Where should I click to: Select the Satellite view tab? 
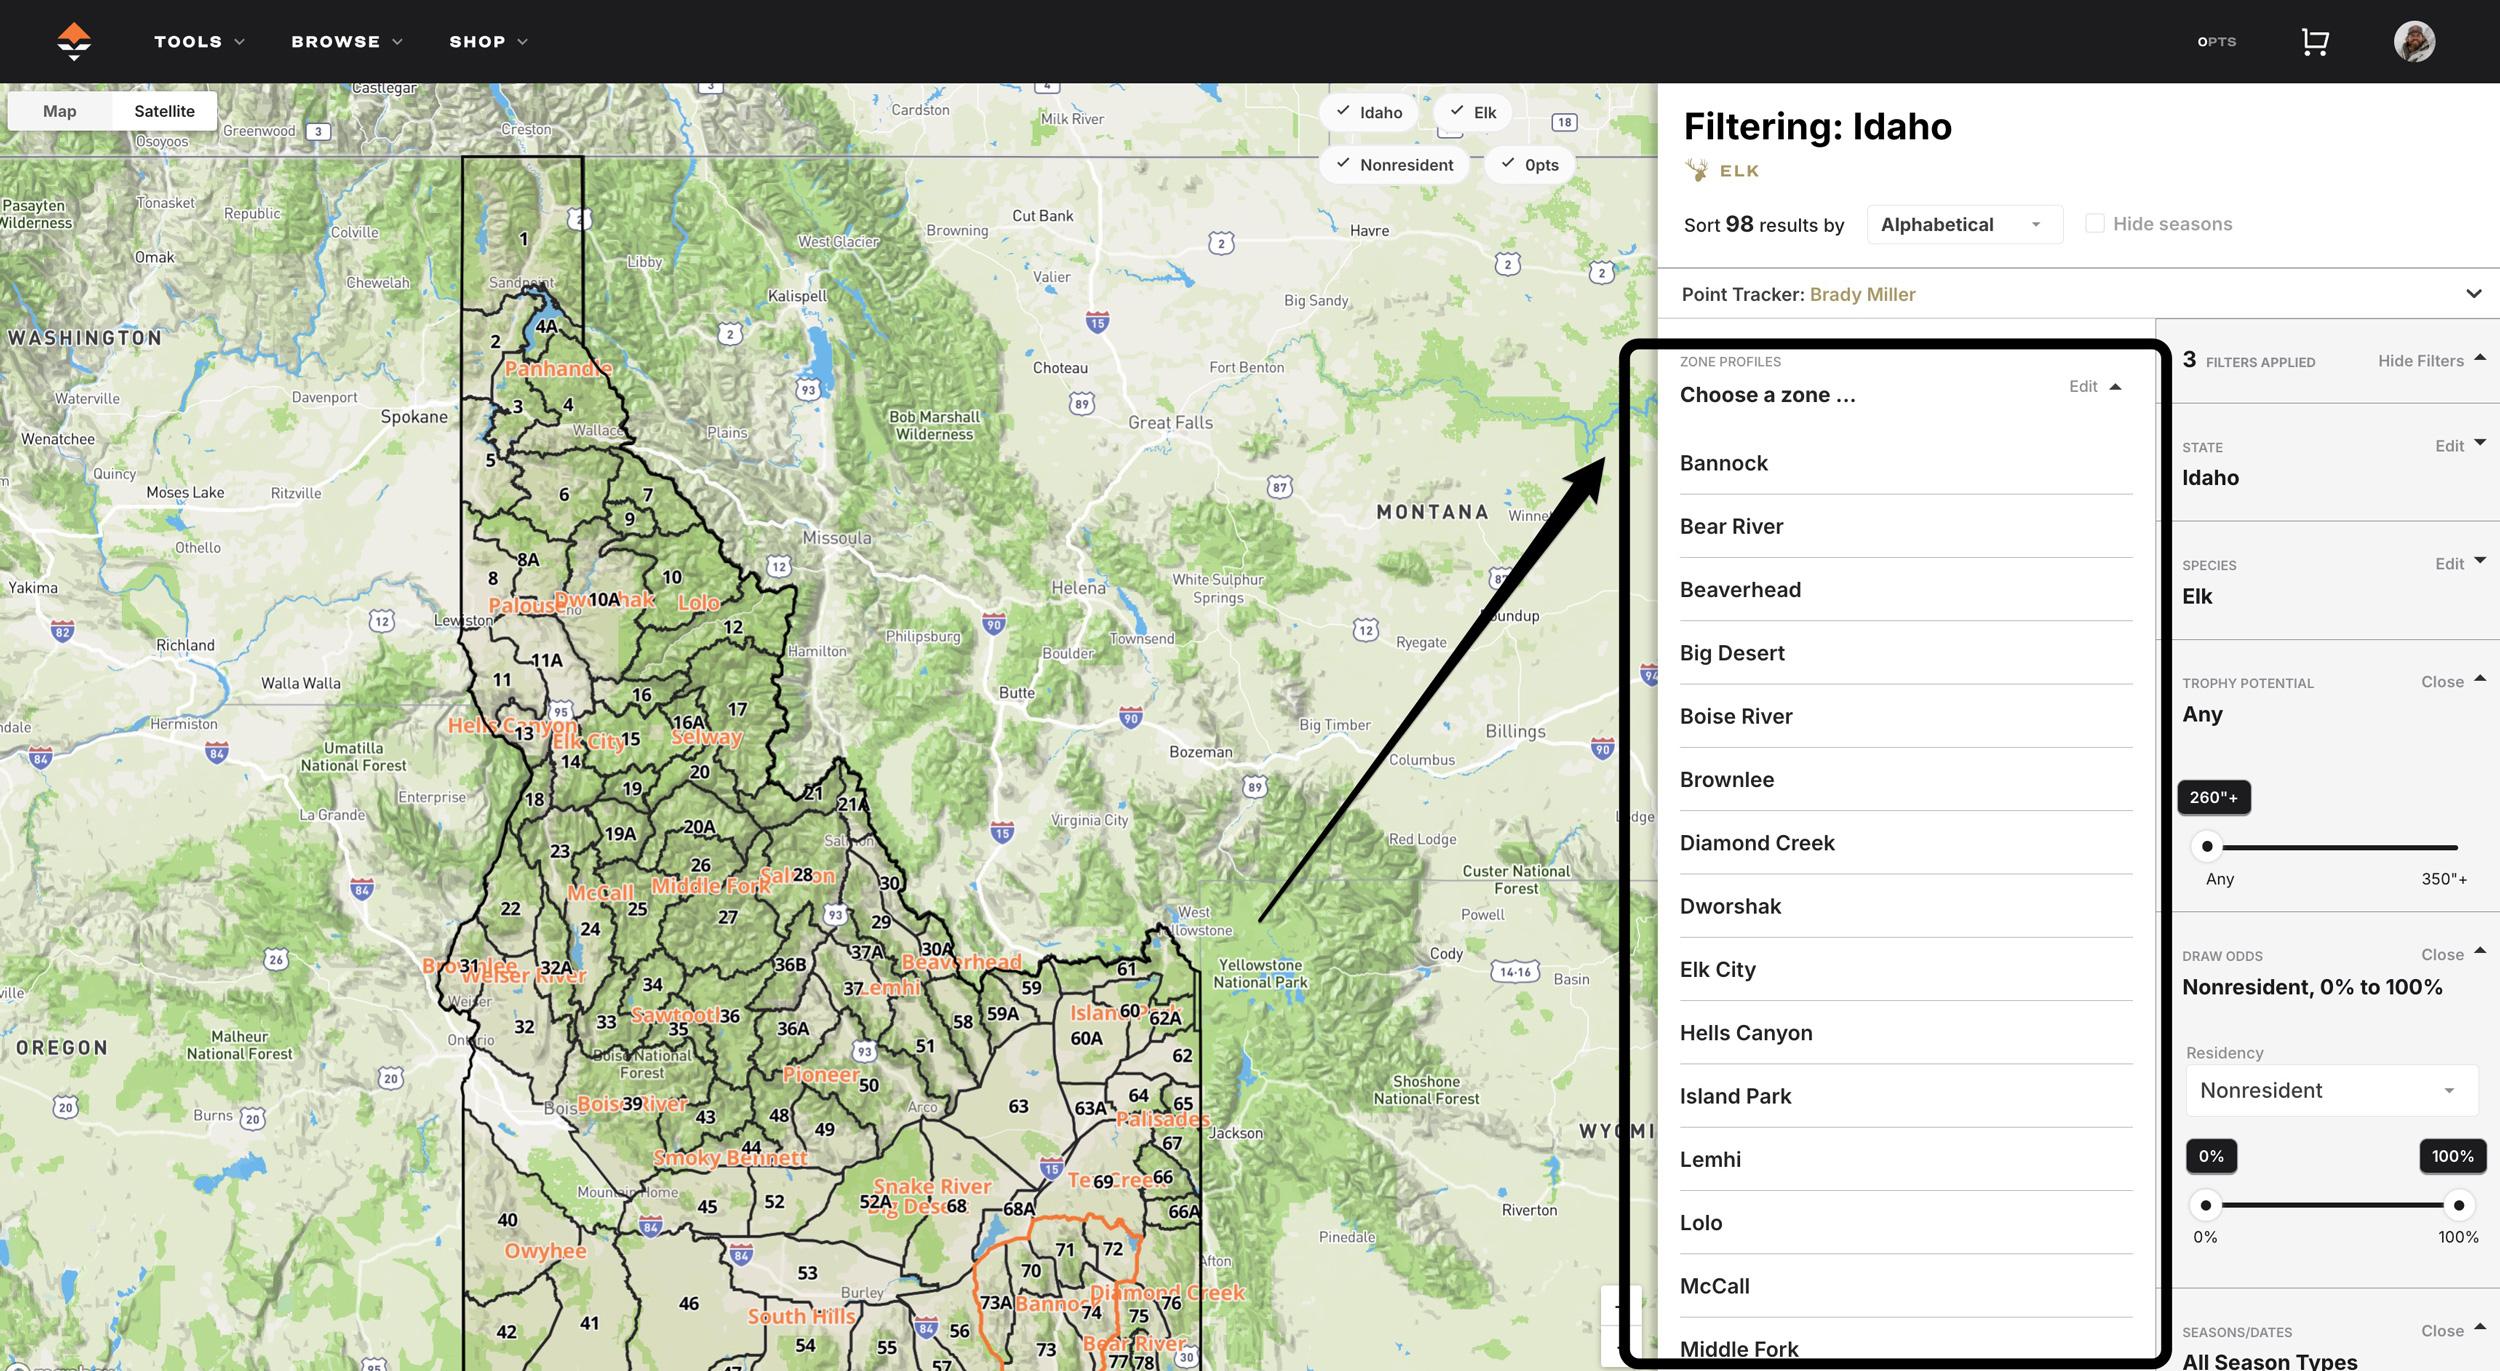click(x=163, y=111)
